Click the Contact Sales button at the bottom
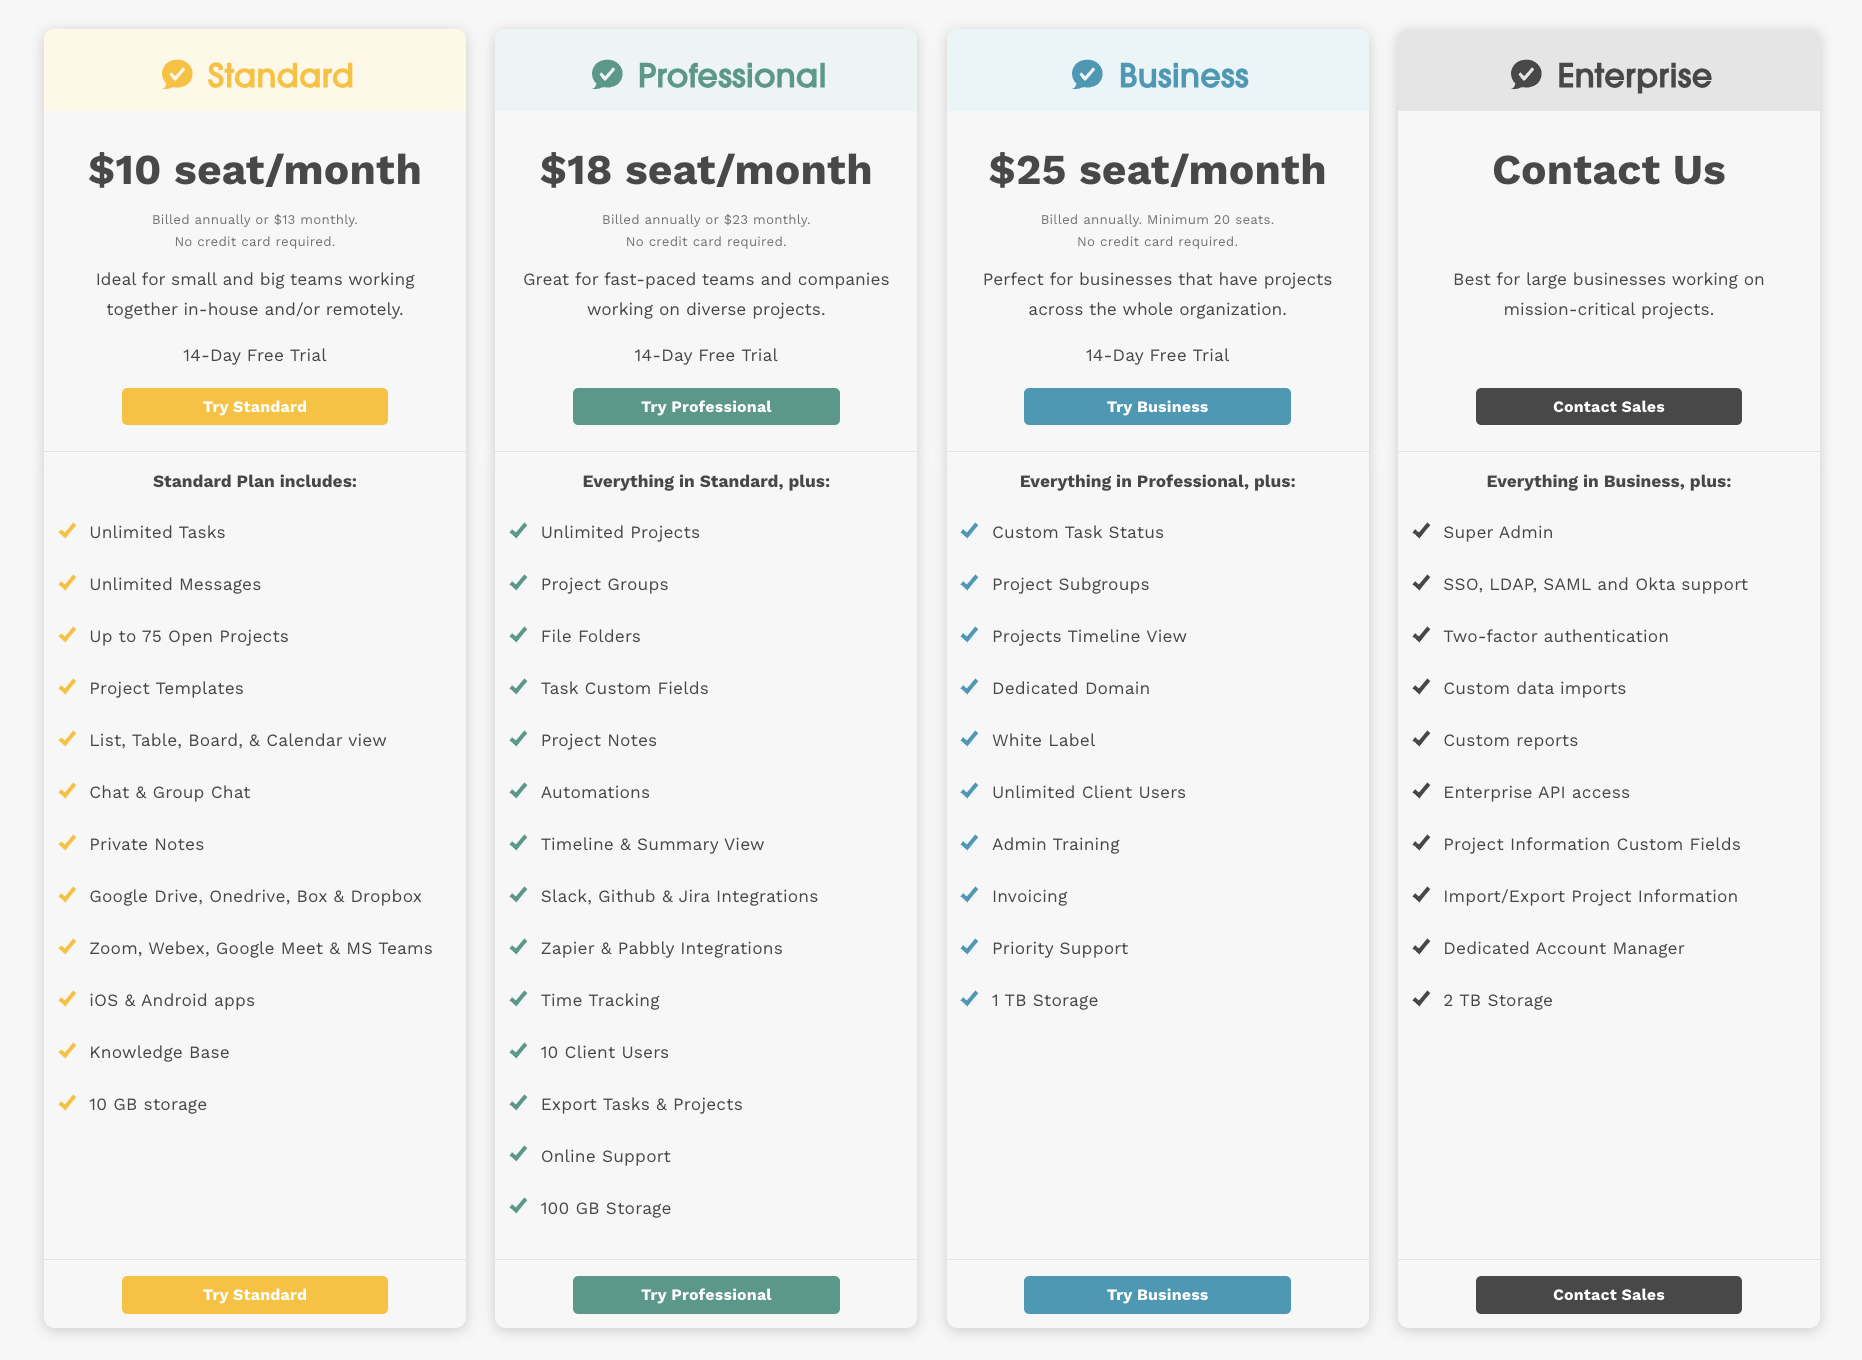 click(x=1608, y=1294)
